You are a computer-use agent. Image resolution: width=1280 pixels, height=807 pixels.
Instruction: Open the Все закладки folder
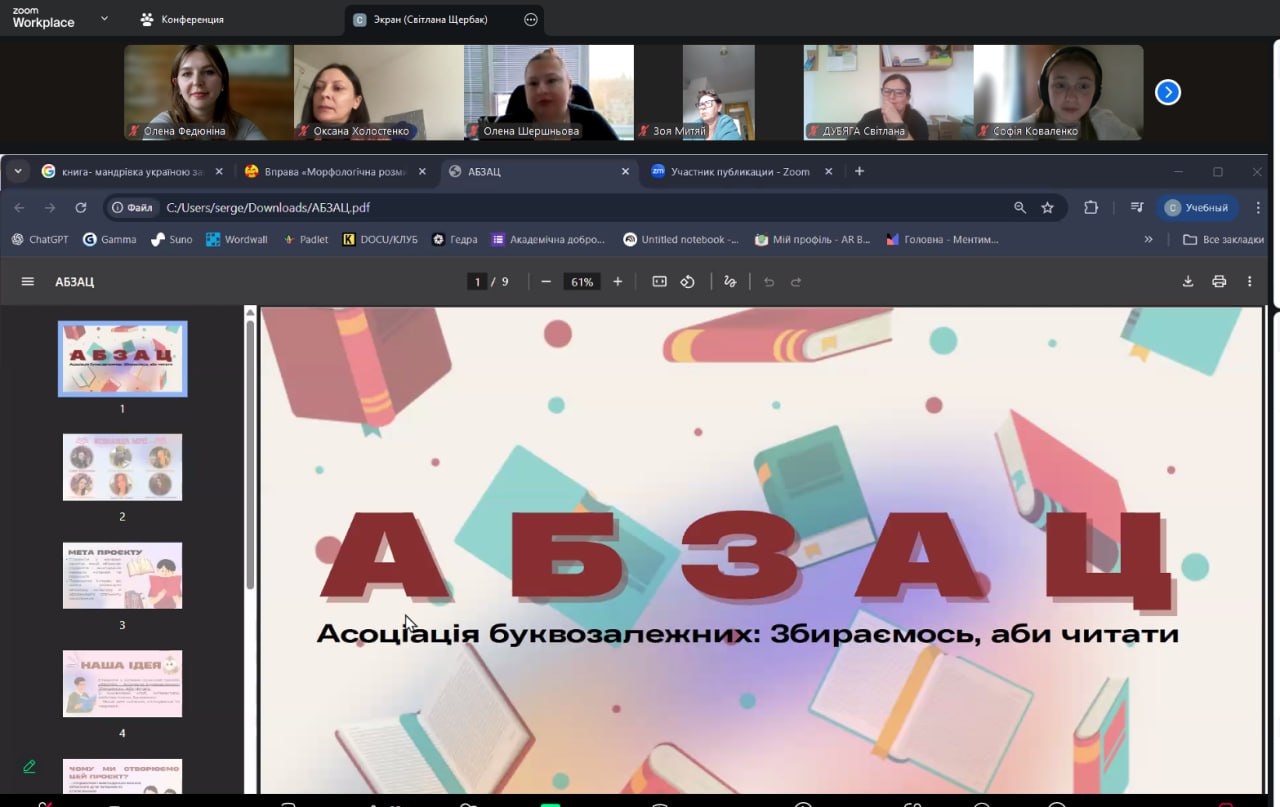click(1223, 240)
